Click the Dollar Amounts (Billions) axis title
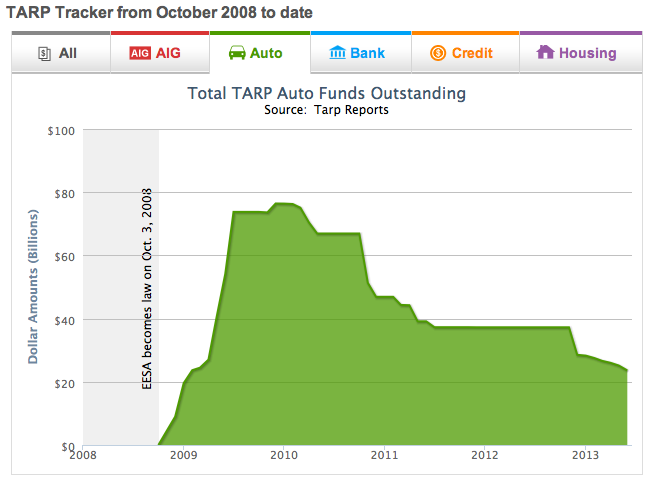This screenshot has height=491, width=657. (32, 287)
